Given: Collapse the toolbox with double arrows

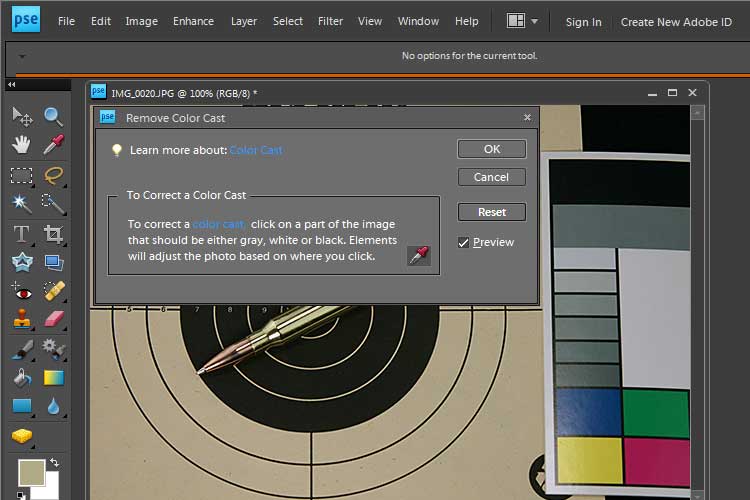Looking at the screenshot, I should pyautogui.click(x=11, y=85).
